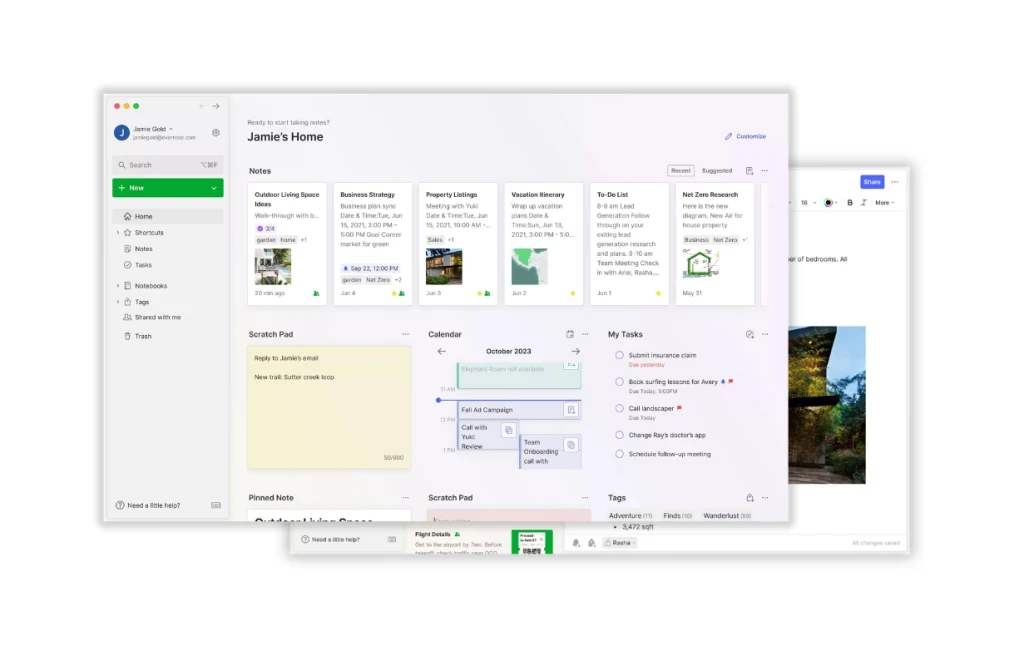The height and width of the screenshot is (655, 1024).
Task: Expand Notebooks in the sidebar
Action: [117, 286]
